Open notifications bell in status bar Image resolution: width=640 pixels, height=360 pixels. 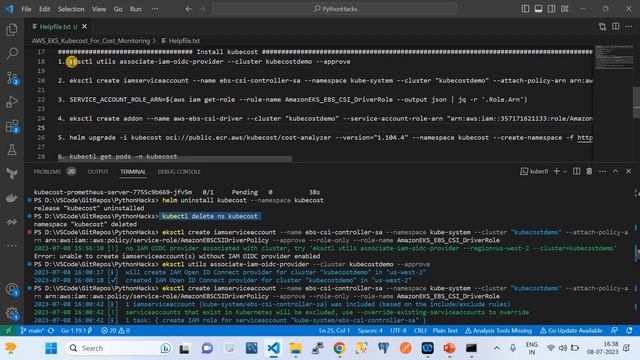[x=629, y=331]
